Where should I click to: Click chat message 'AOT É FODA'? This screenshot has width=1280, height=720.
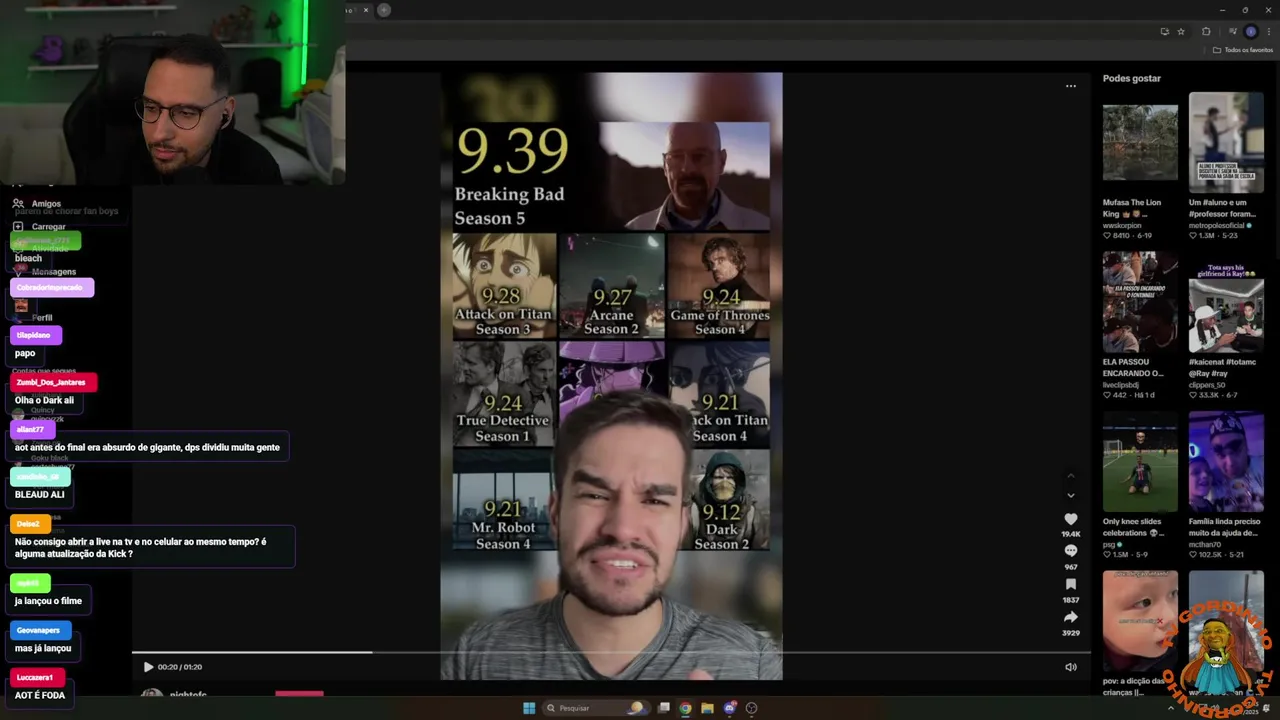click(40, 695)
